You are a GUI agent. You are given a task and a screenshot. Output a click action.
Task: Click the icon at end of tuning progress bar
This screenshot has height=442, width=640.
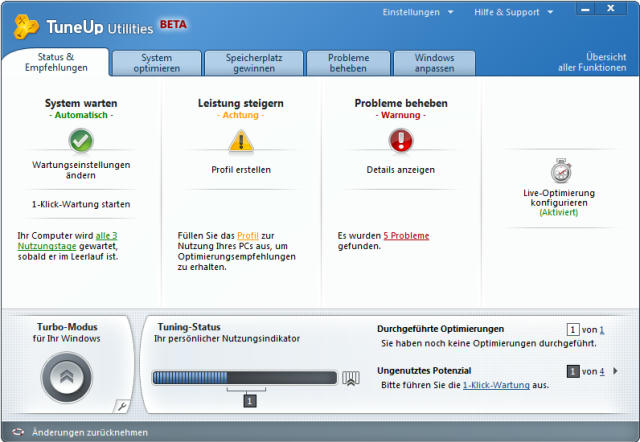coord(351,378)
